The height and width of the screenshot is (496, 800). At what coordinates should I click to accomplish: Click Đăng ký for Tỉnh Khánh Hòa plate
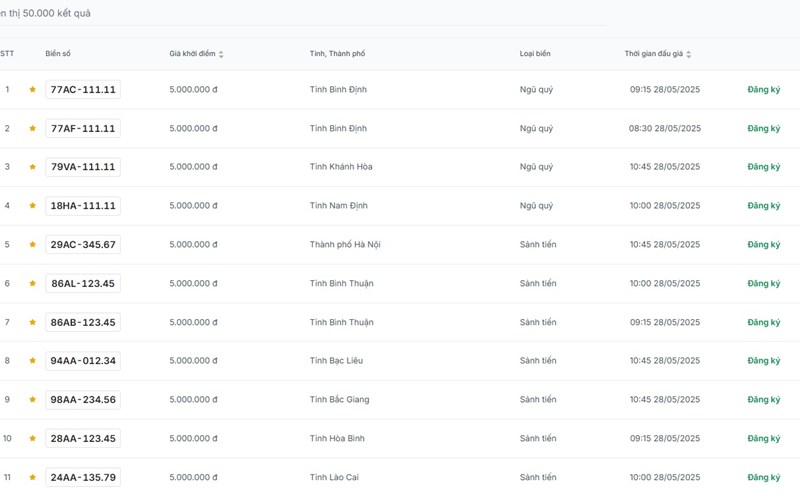click(763, 167)
